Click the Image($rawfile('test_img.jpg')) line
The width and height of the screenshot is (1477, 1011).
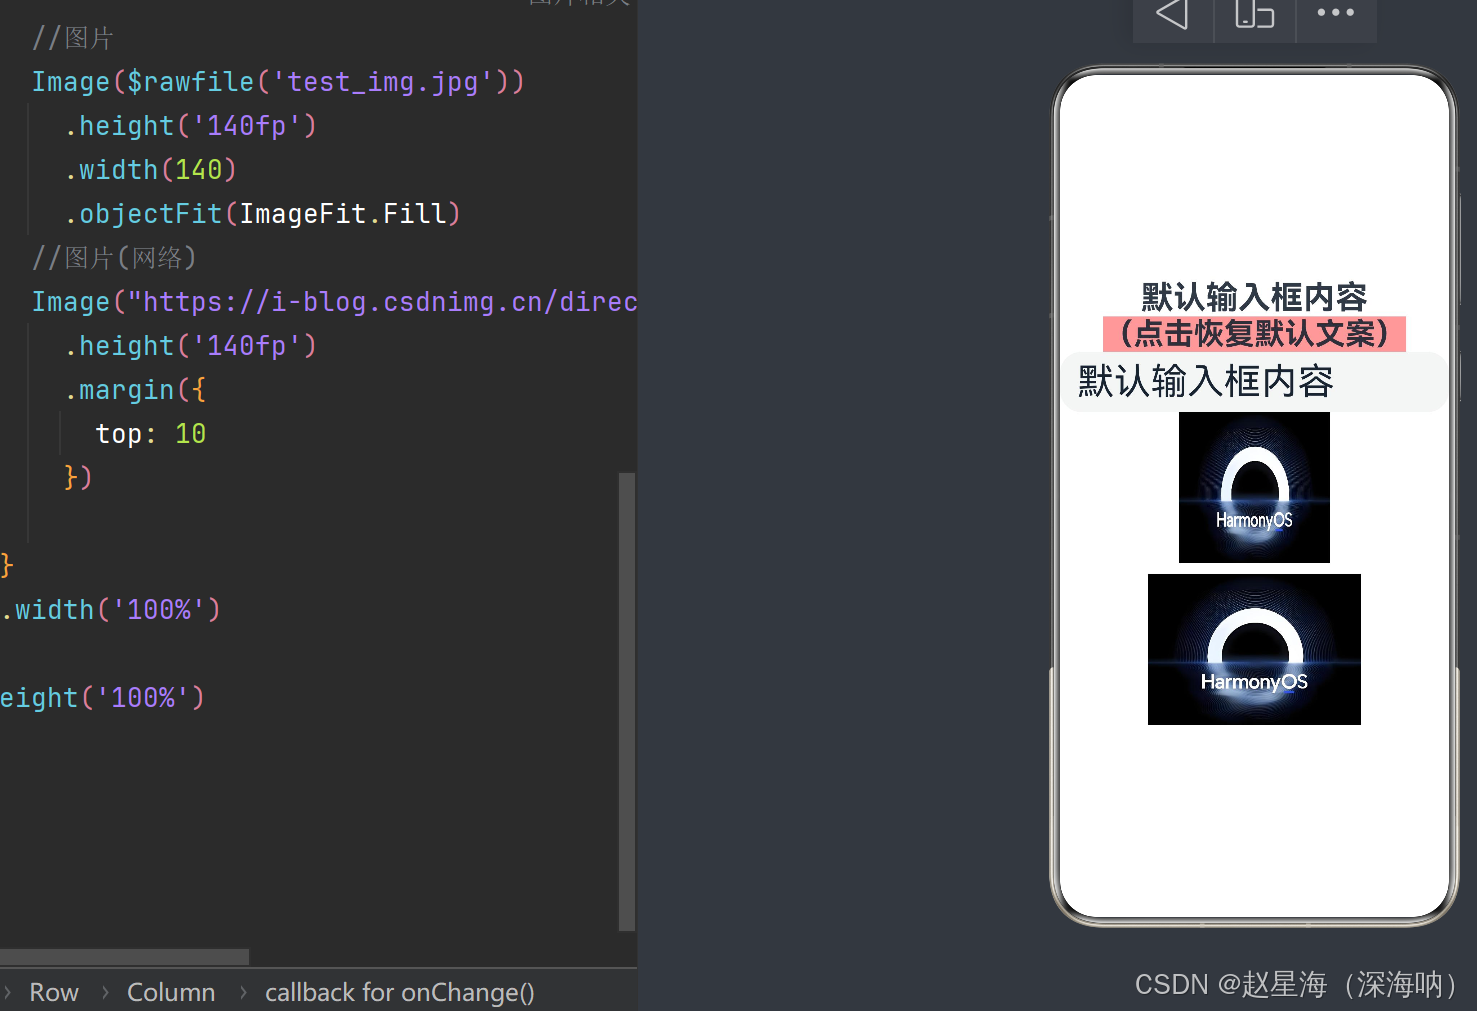click(x=278, y=82)
